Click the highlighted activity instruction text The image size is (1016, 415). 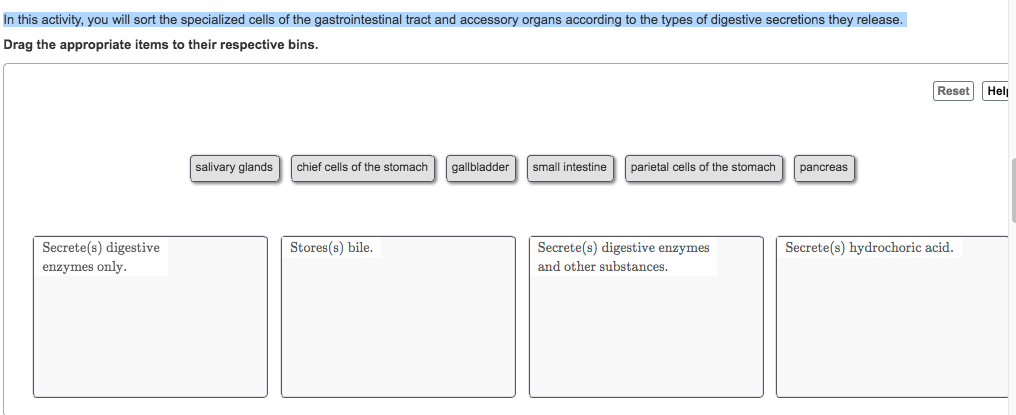455,20
